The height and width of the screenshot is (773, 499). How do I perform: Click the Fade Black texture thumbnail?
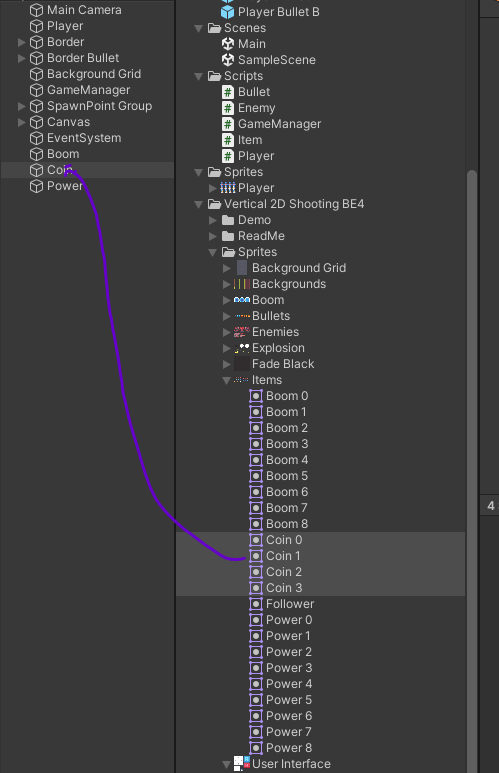pos(242,364)
